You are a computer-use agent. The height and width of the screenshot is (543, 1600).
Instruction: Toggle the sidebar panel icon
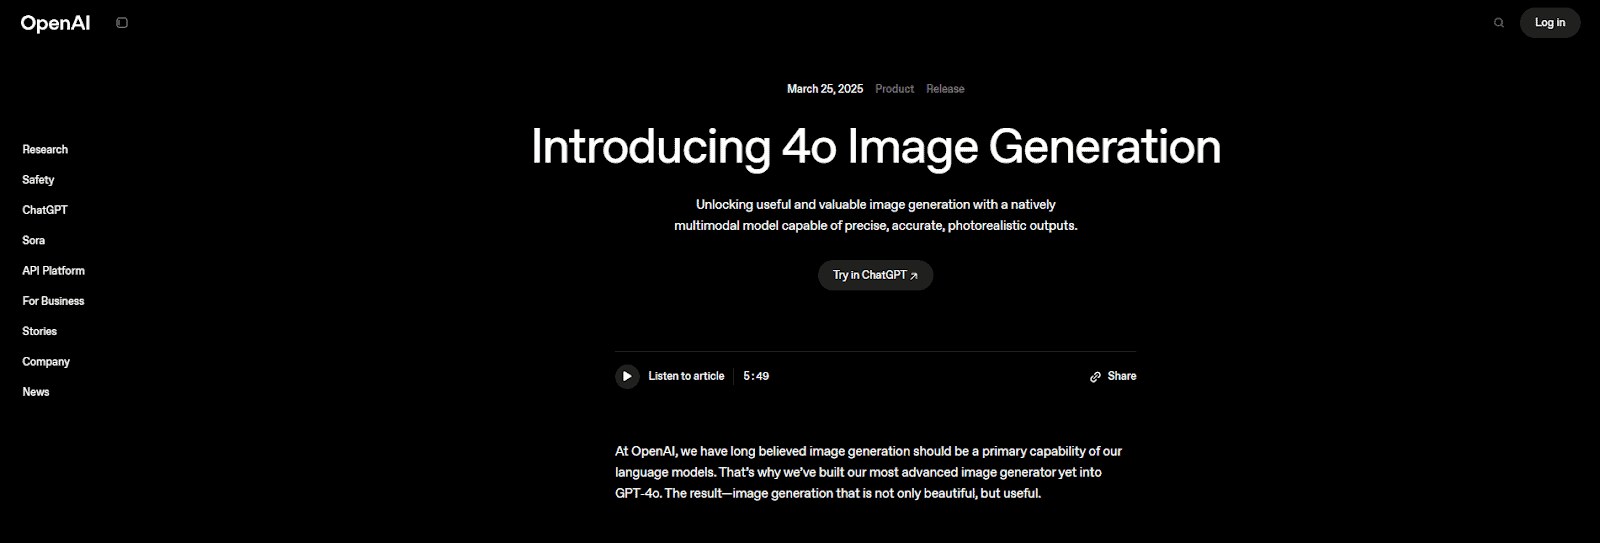coord(122,23)
